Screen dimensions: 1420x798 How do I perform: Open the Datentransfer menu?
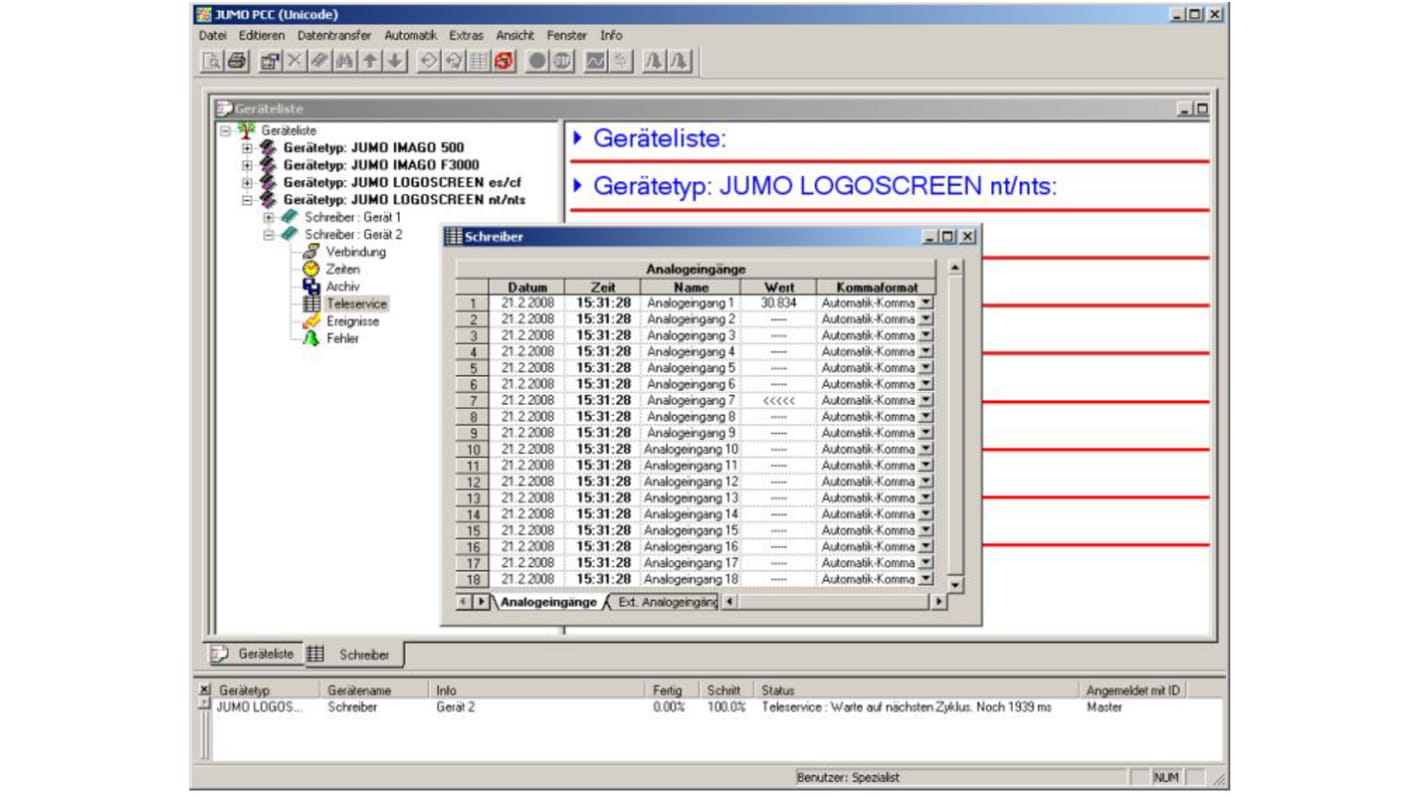coord(334,35)
